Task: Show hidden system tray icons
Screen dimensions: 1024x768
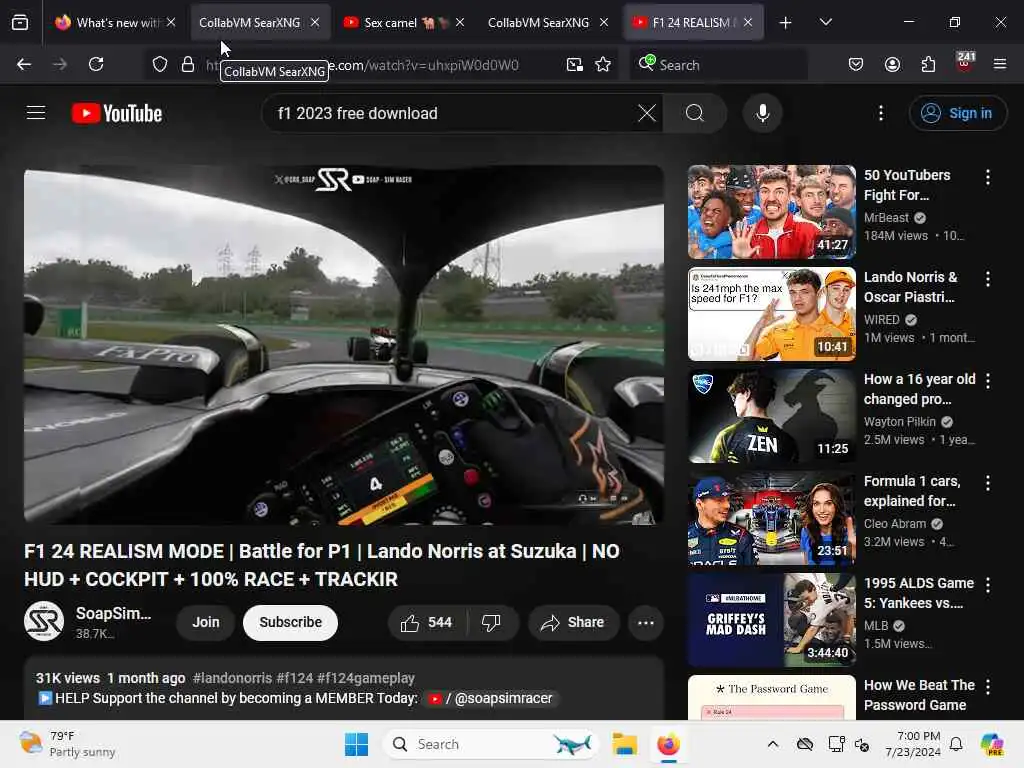Action: [x=773, y=744]
